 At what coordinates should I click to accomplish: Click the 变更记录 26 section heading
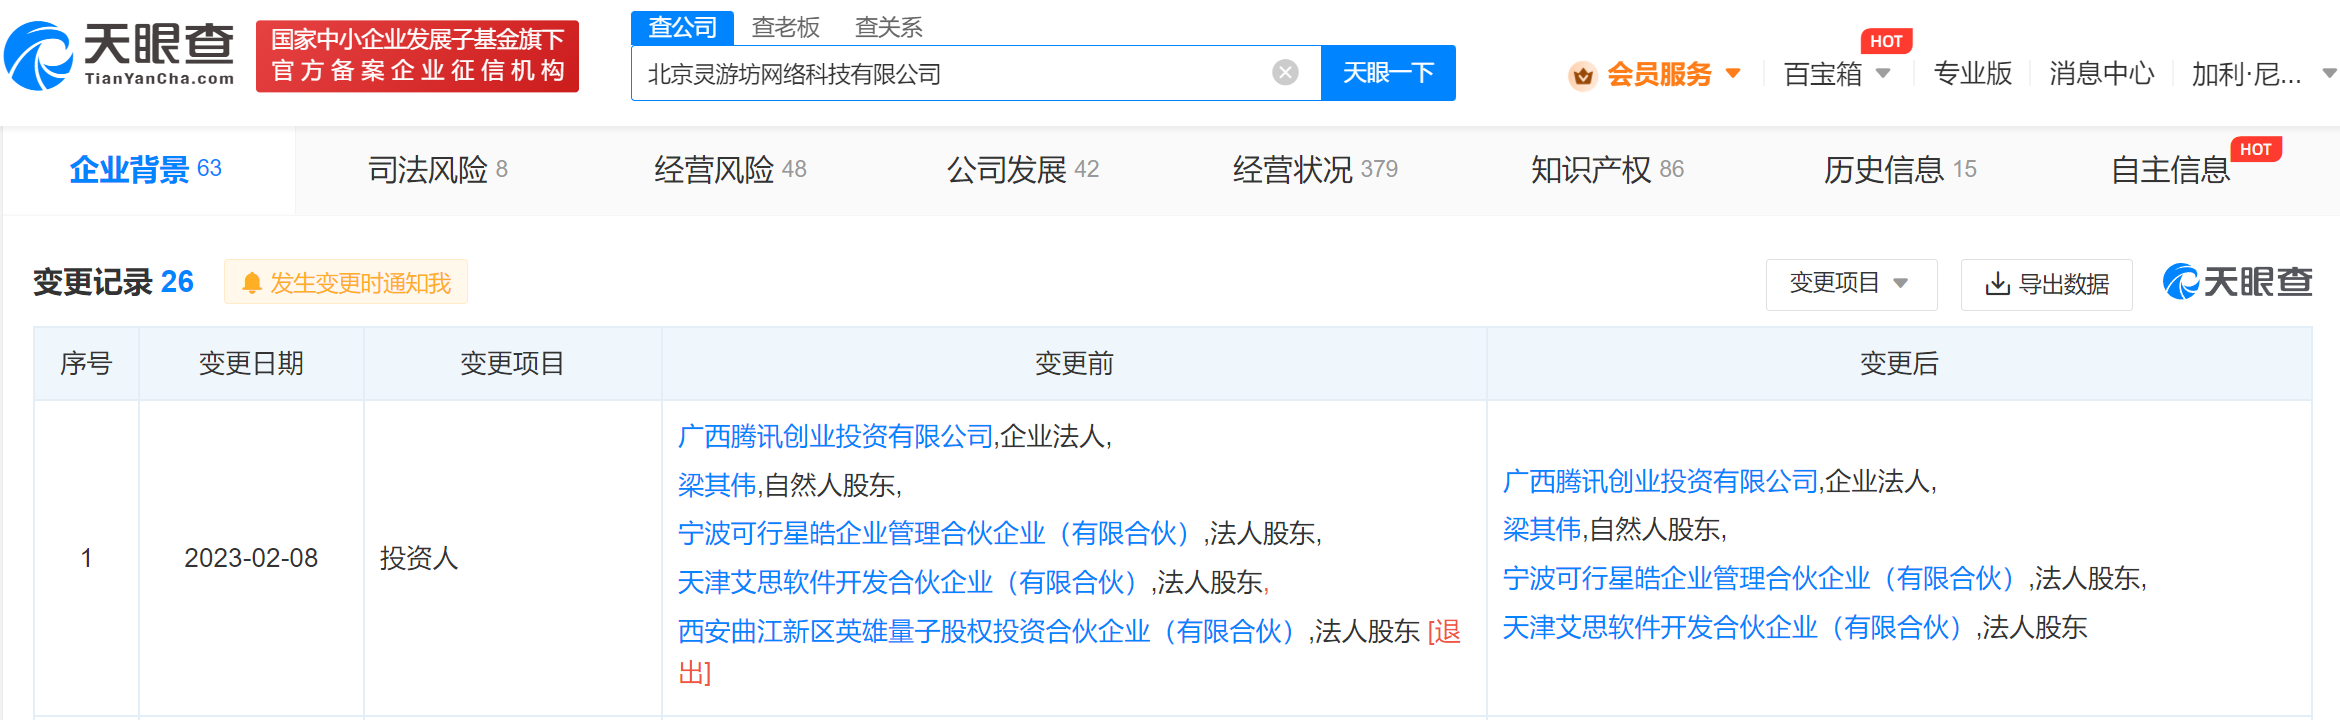point(113,282)
